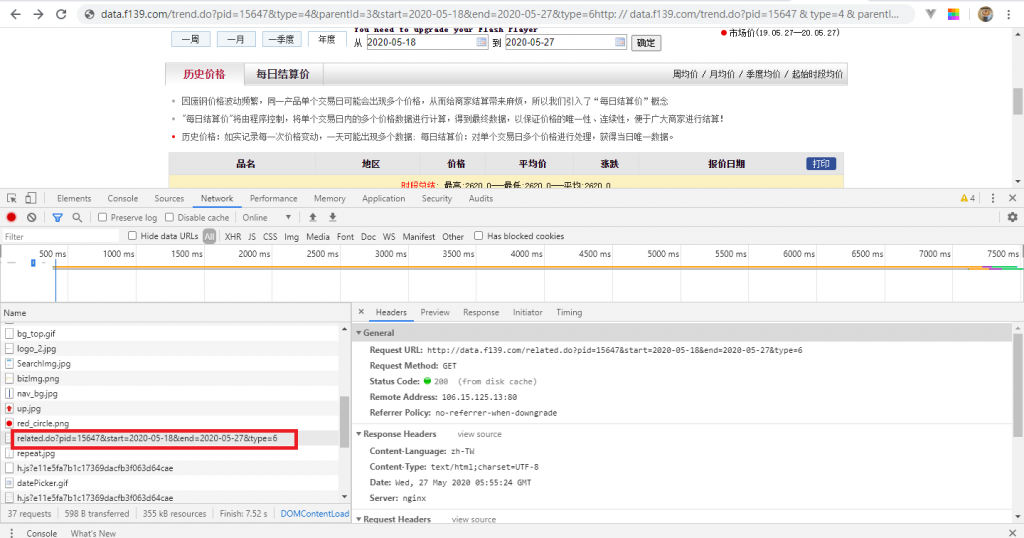Viewport: 1024px width, 538px height.
Task: Open the DOMContentLoaded status link
Action: (x=315, y=514)
